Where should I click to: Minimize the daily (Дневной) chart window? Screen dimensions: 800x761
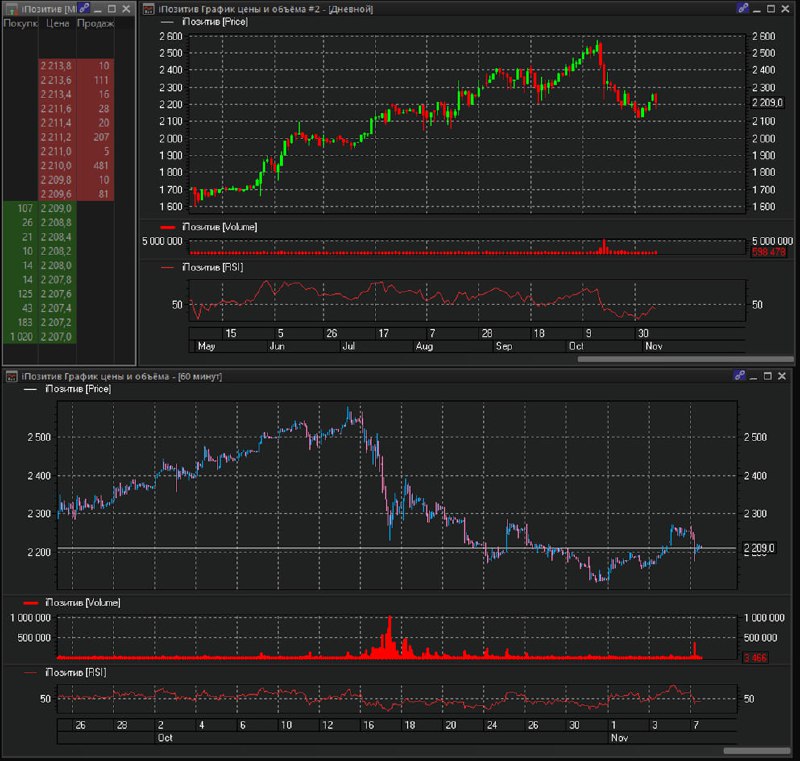pyautogui.click(x=757, y=9)
